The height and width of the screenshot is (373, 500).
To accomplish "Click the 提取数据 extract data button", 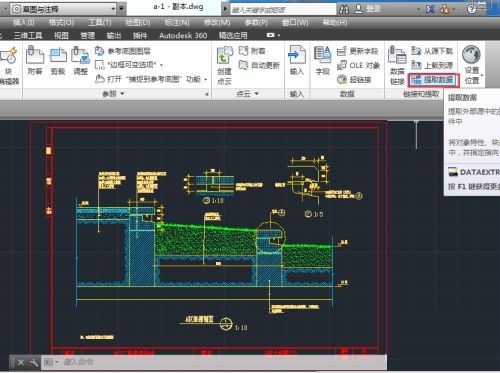I will (433, 80).
